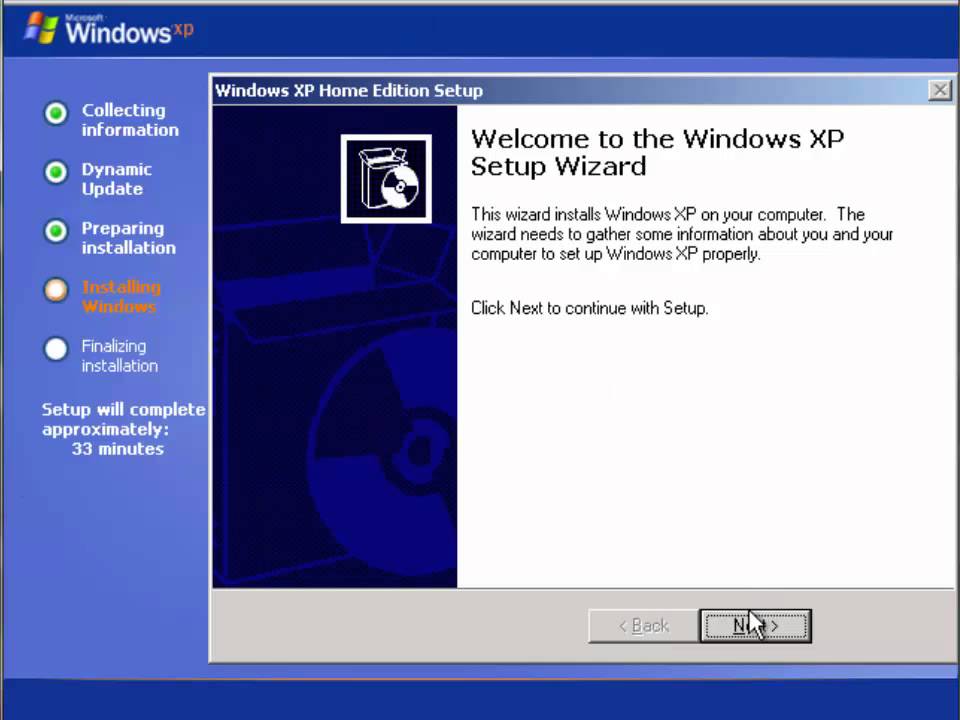The height and width of the screenshot is (720, 960).
Task: Click the white Finalizing installation step indicator
Action: coord(56,349)
